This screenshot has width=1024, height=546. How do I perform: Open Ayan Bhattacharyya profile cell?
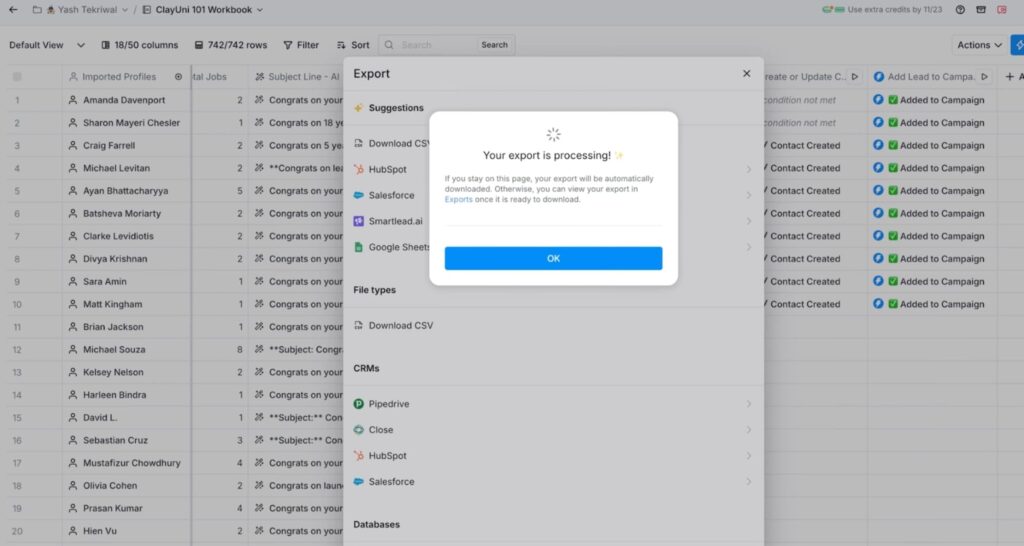(x=127, y=191)
